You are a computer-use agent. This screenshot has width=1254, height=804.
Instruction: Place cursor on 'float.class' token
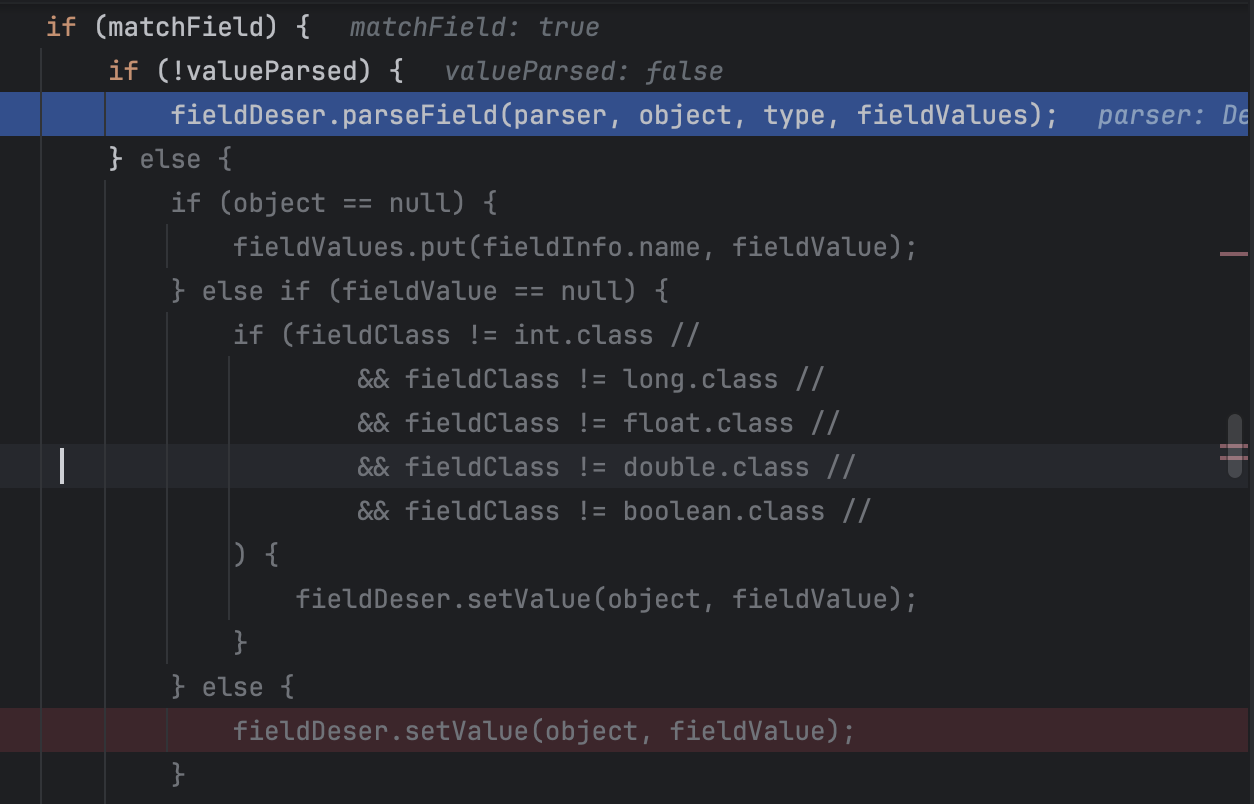(708, 423)
